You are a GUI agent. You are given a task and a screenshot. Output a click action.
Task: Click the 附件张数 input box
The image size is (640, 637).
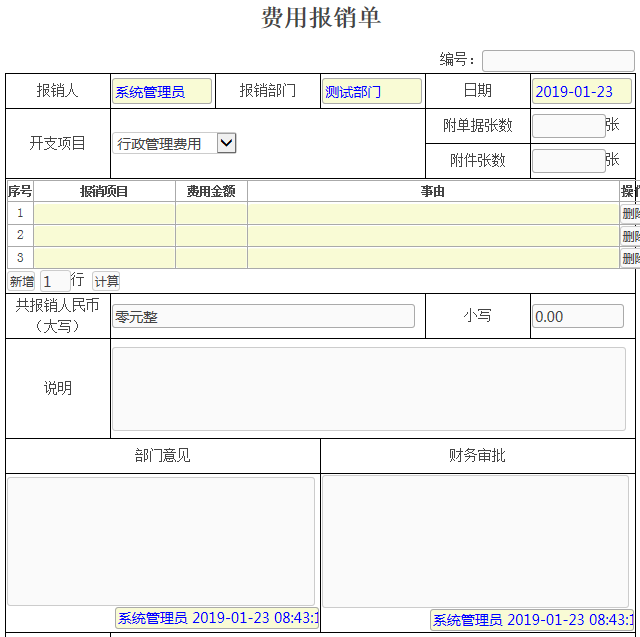tap(569, 161)
